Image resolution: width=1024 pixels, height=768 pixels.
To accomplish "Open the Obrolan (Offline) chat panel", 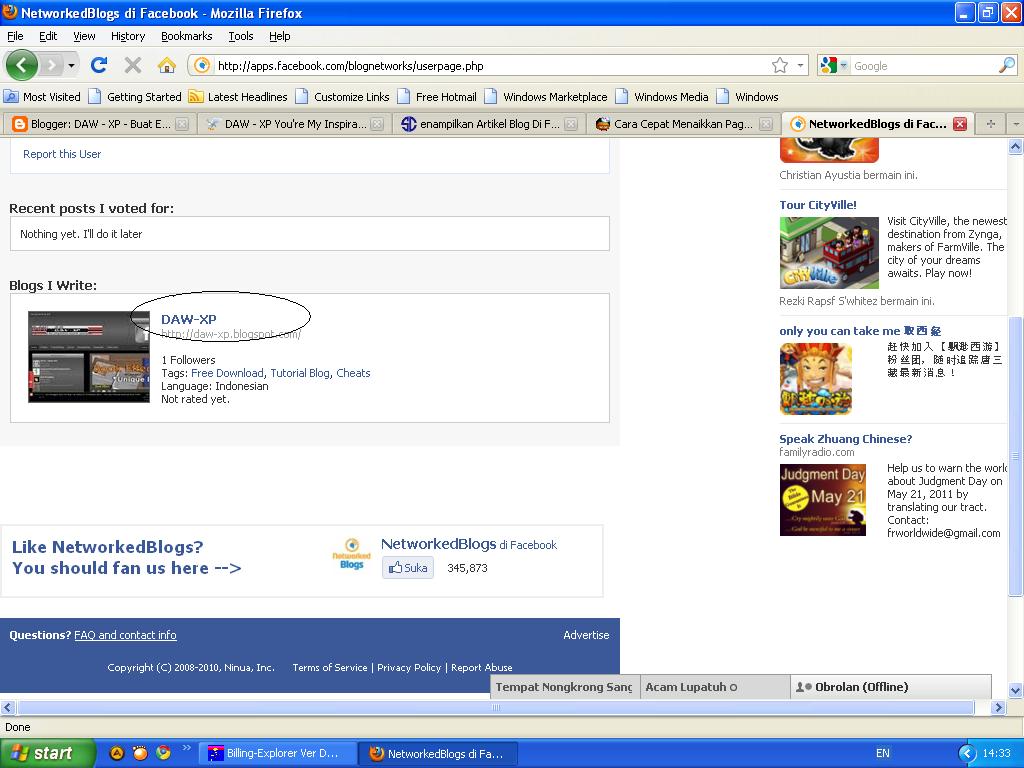I will [x=891, y=687].
